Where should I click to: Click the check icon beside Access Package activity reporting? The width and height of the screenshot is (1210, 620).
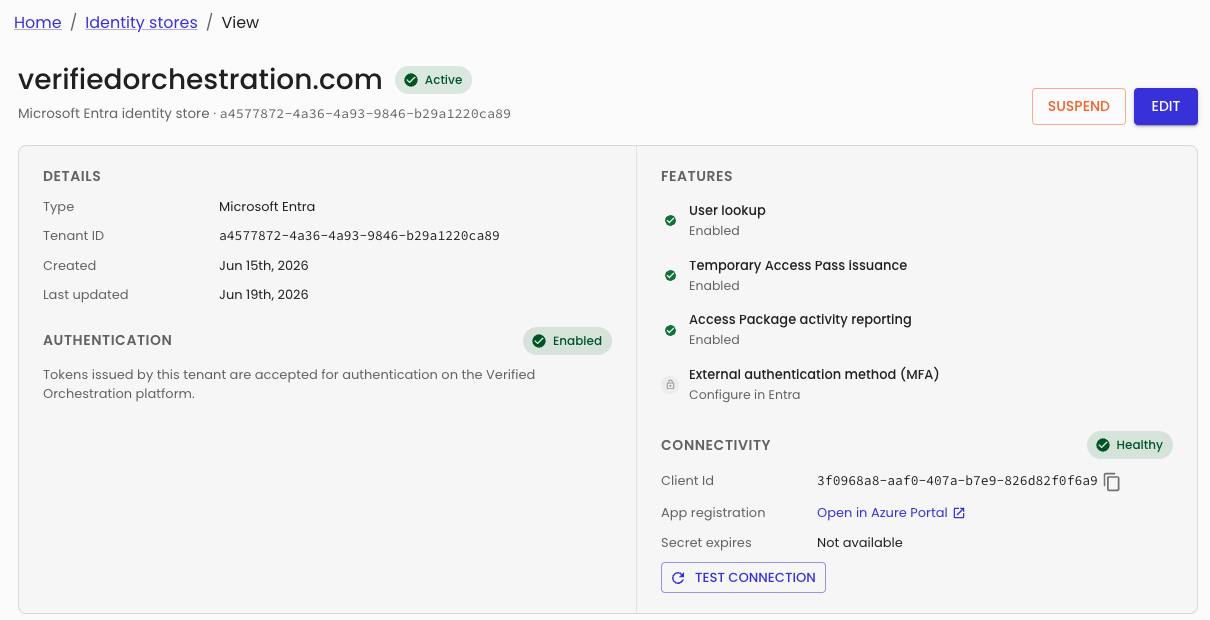pyautogui.click(x=670, y=330)
